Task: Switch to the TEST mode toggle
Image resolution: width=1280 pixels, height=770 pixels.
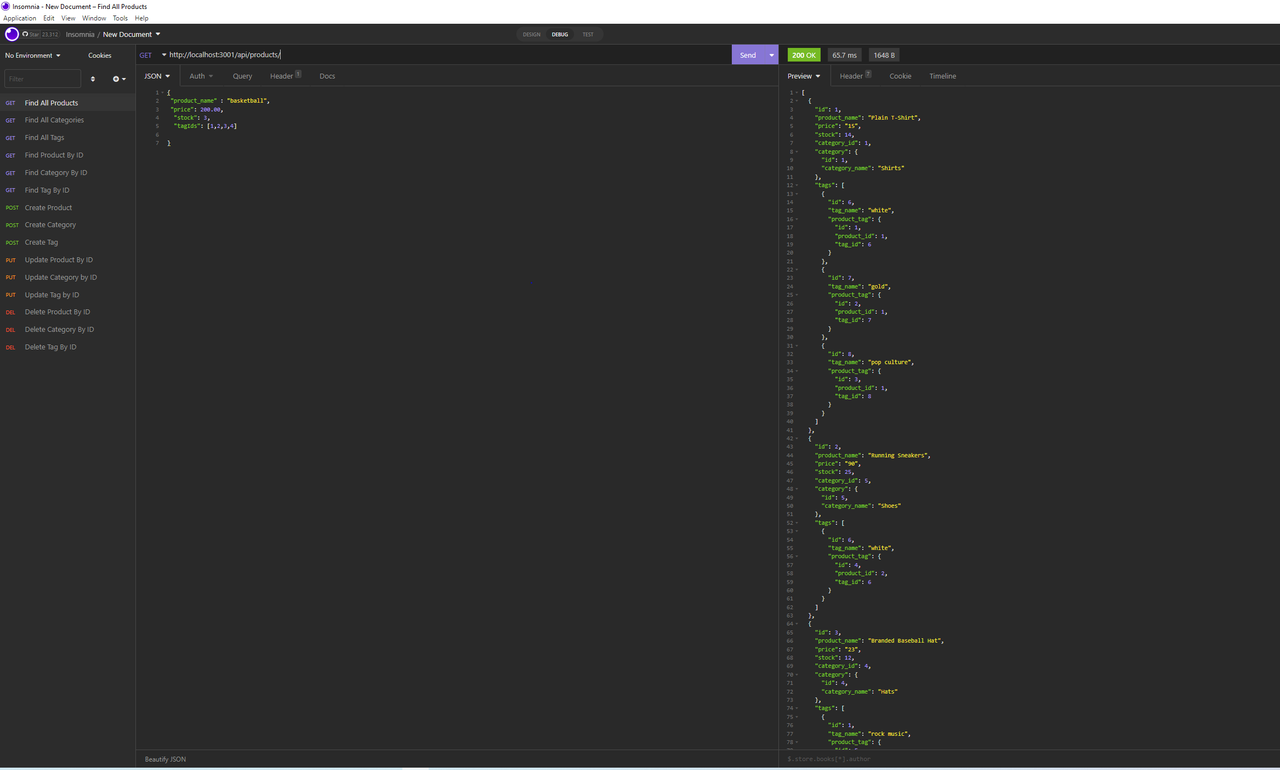Action: pyautogui.click(x=588, y=34)
